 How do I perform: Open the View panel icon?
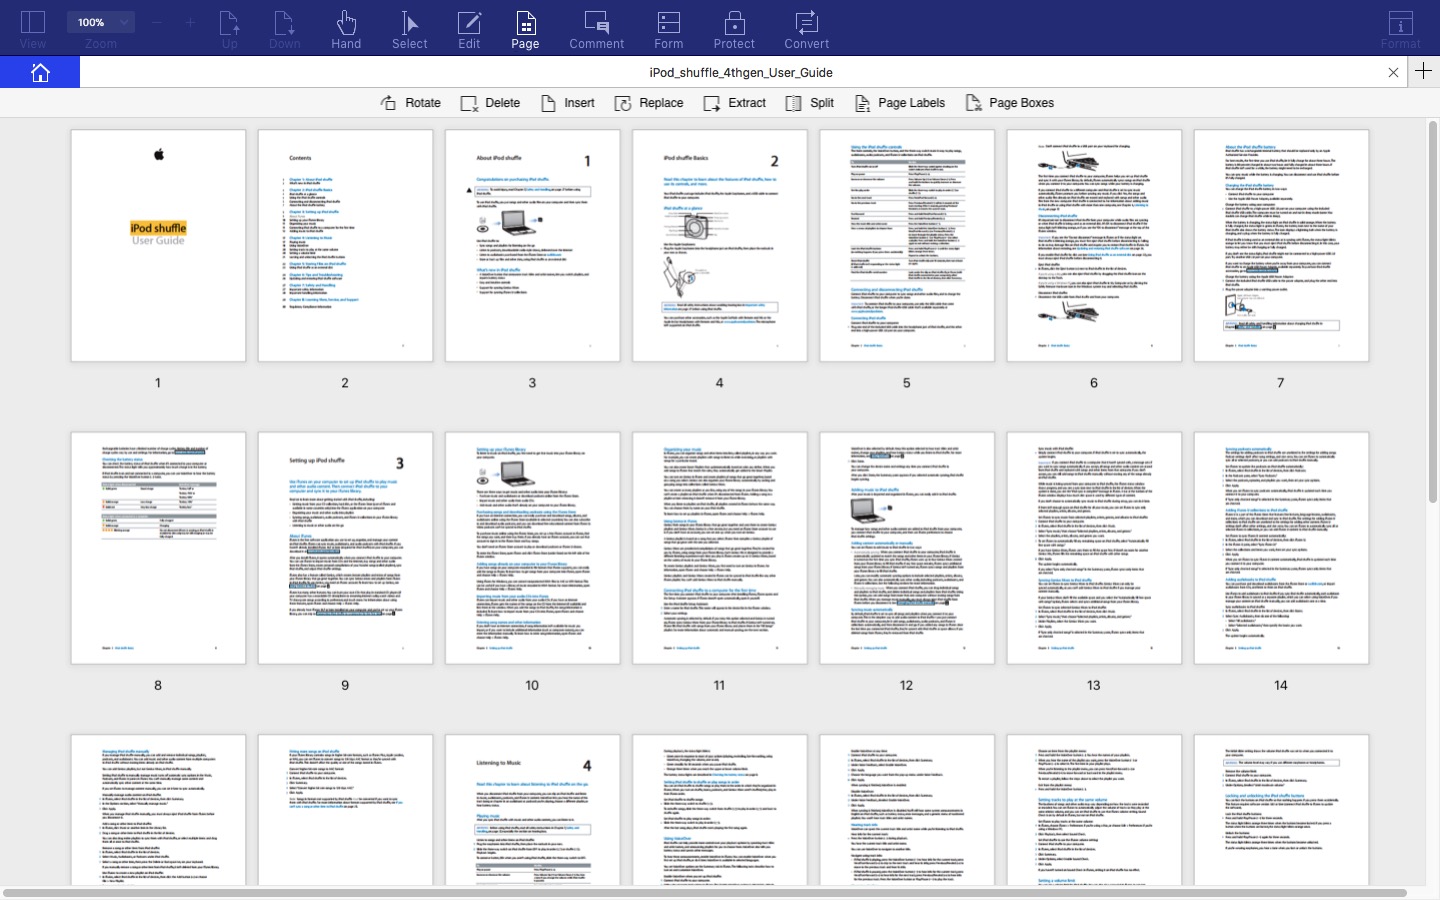pyautogui.click(x=33, y=28)
